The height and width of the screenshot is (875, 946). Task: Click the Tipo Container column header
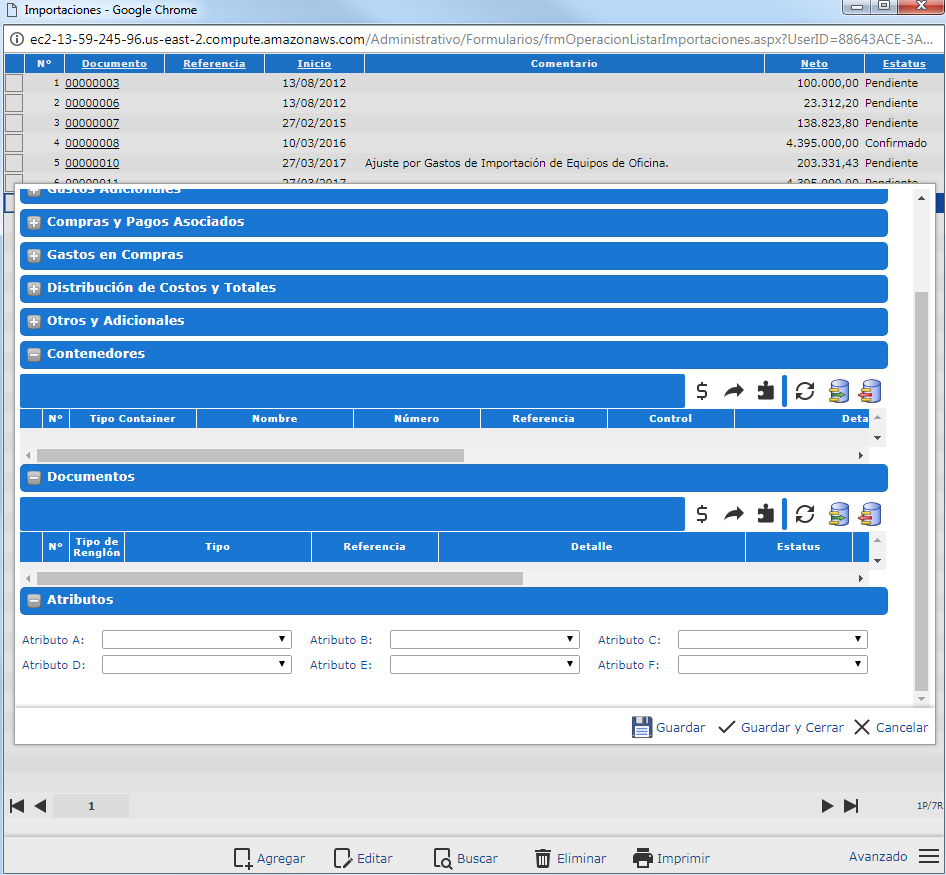click(x=133, y=418)
